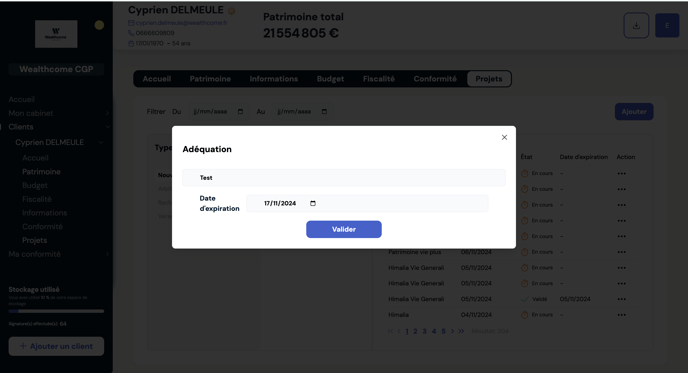Click the Wealthcome CGP label in the sidebar
Image resolution: width=688 pixels, height=373 pixels.
point(56,69)
